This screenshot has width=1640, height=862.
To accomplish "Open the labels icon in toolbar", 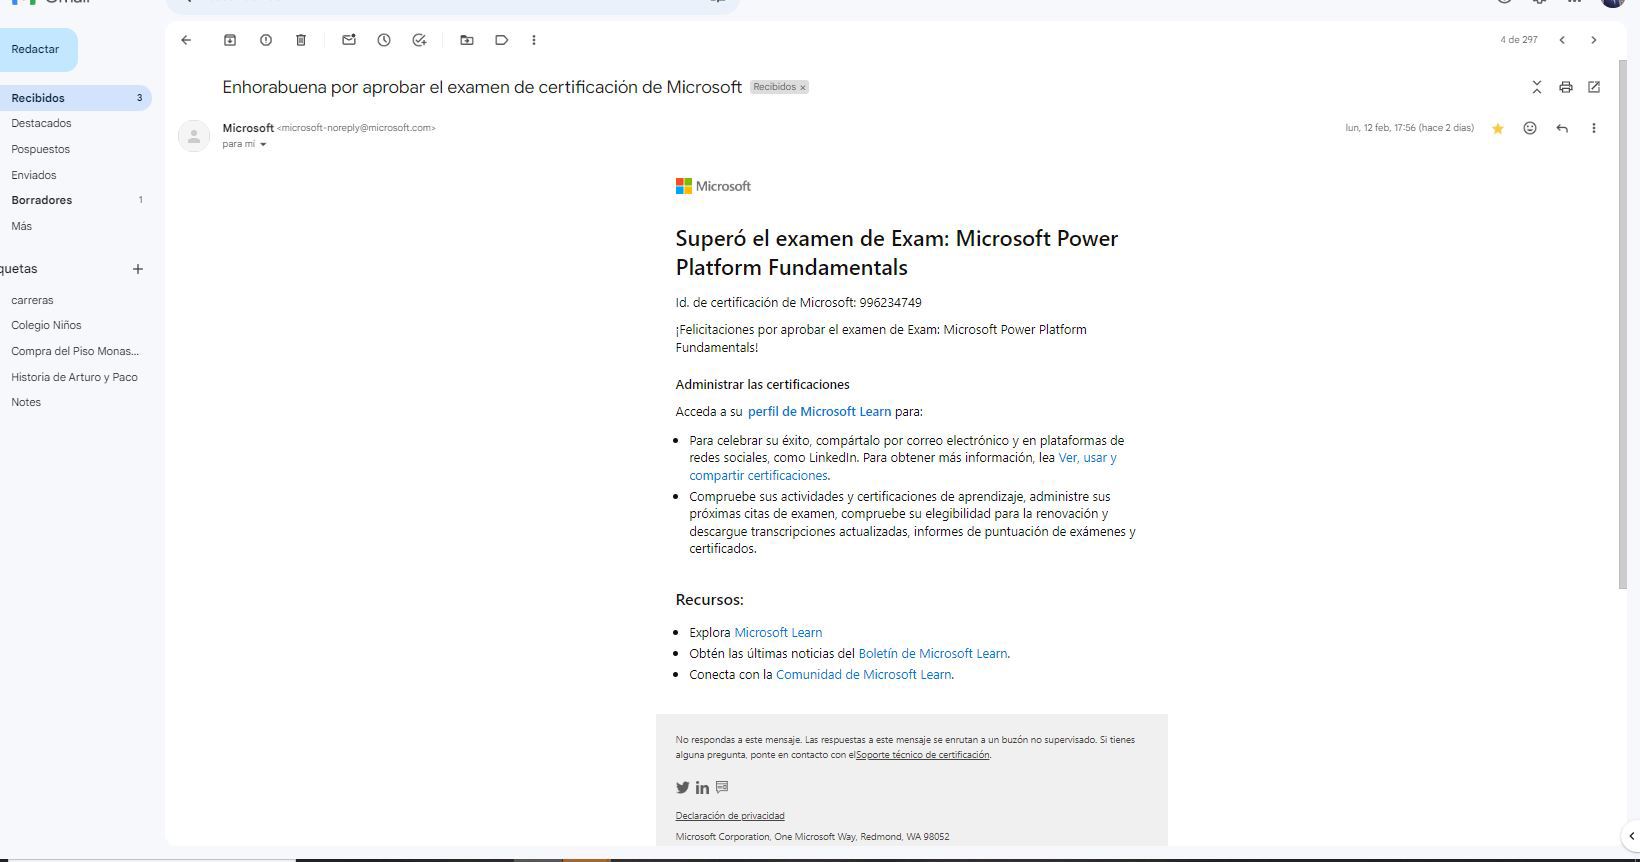I will point(502,40).
